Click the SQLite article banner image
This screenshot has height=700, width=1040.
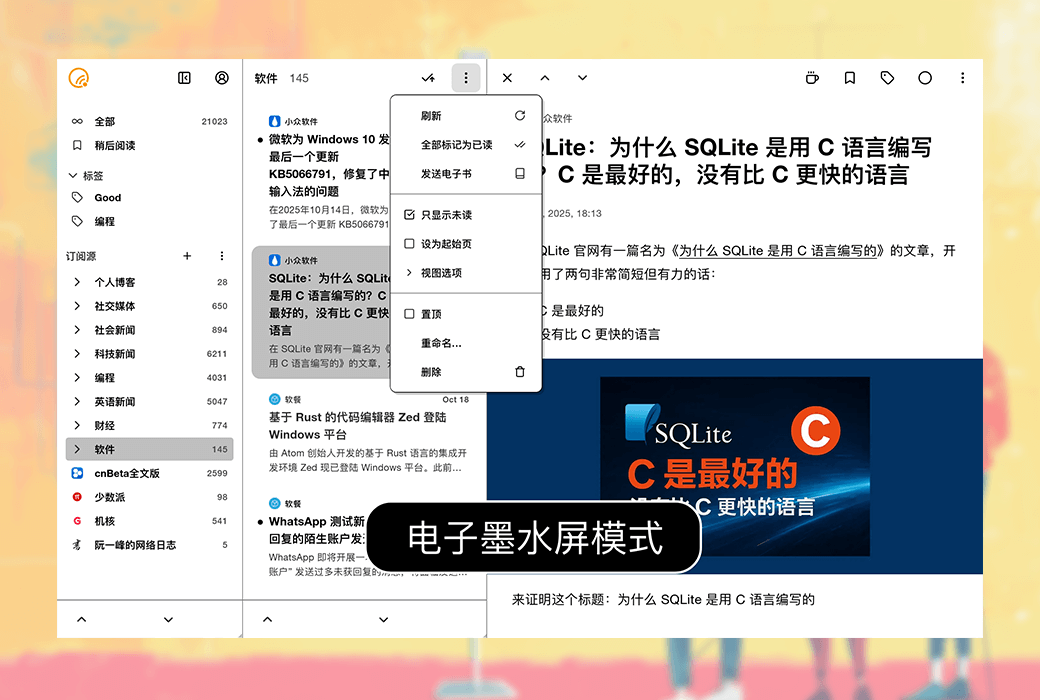(734, 466)
